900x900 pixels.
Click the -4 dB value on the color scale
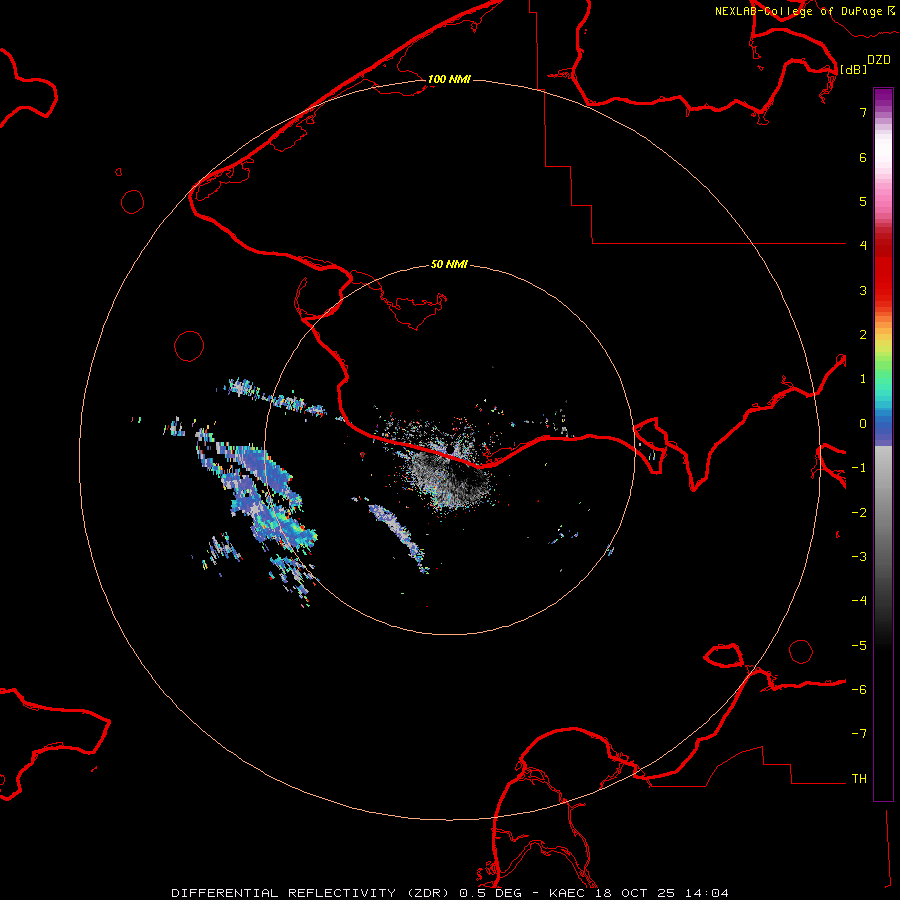coord(859,601)
